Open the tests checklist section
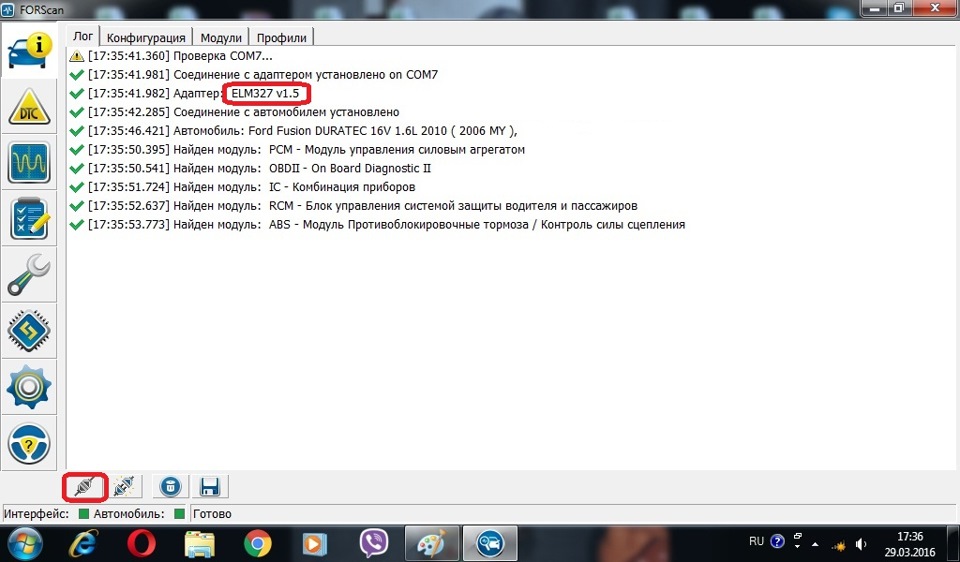The width and height of the screenshot is (960, 562). (x=29, y=219)
